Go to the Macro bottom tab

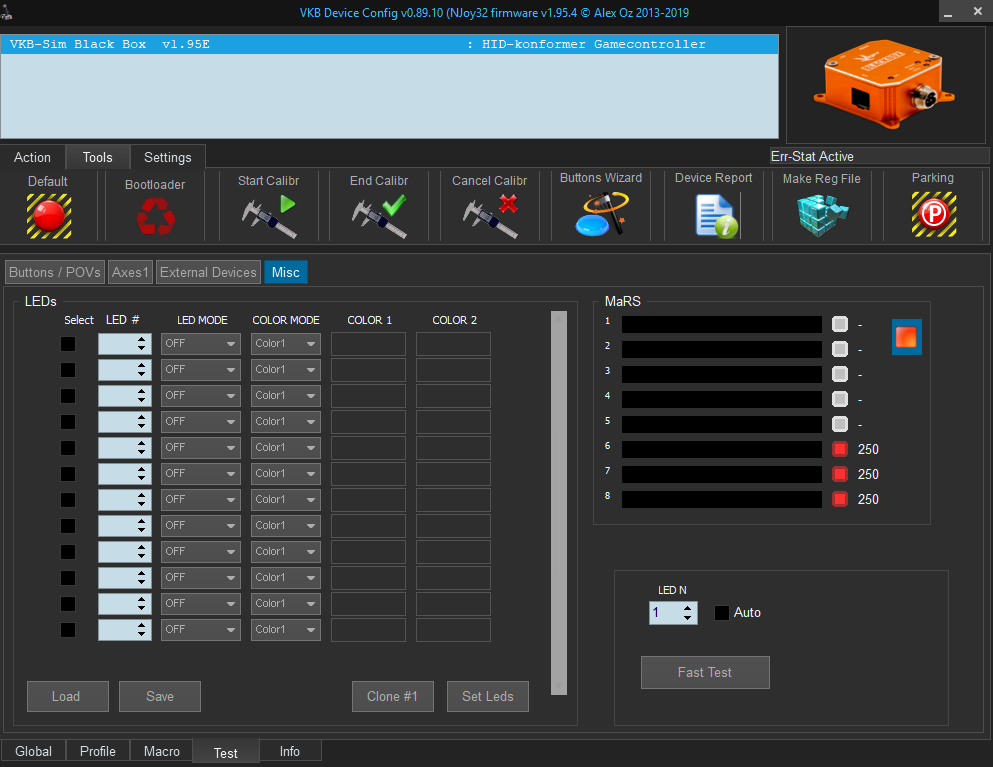point(162,751)
